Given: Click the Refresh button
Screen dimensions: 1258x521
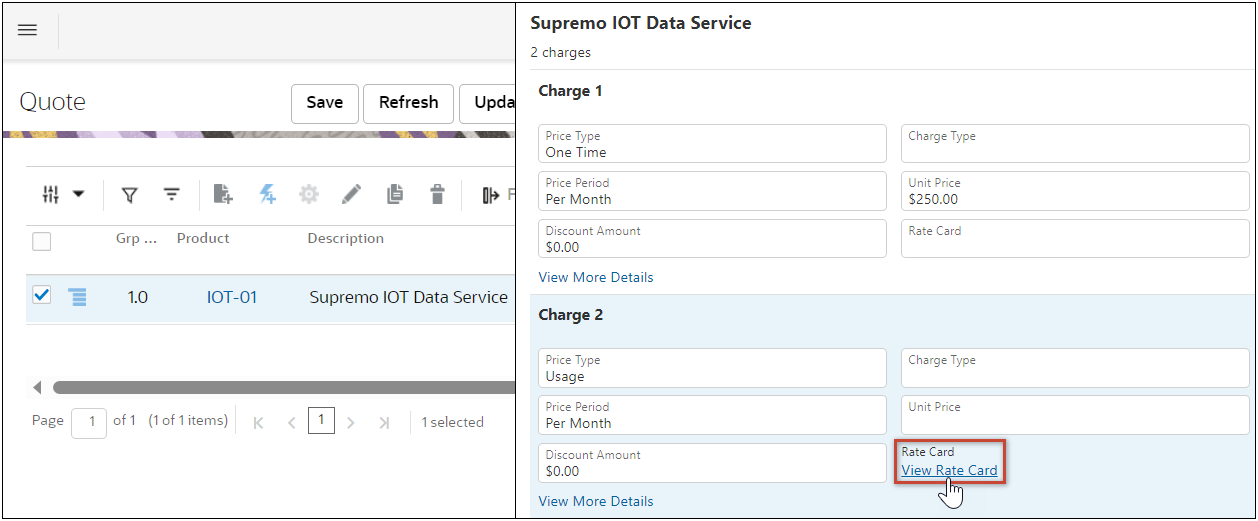Looking at the screenshot, I should 408,103.
